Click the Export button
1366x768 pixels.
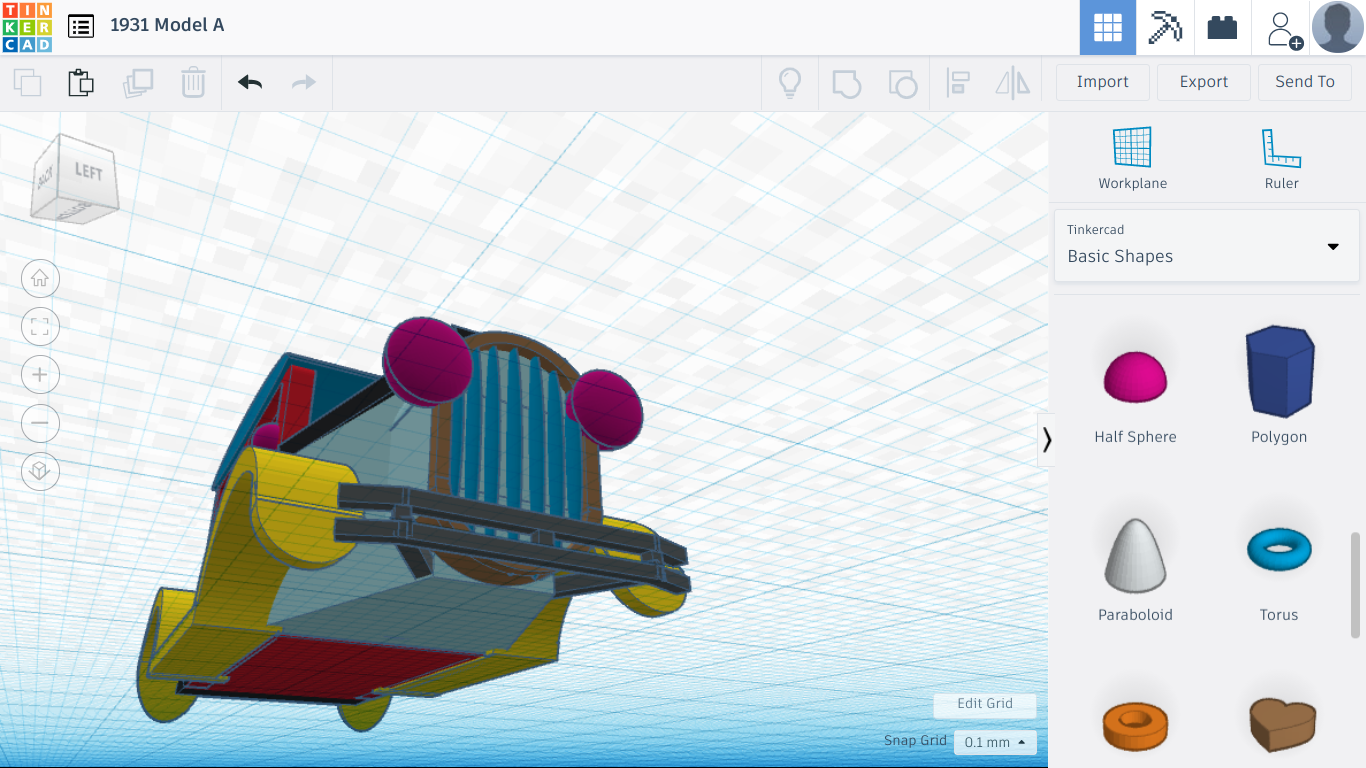coord(1203,82)
